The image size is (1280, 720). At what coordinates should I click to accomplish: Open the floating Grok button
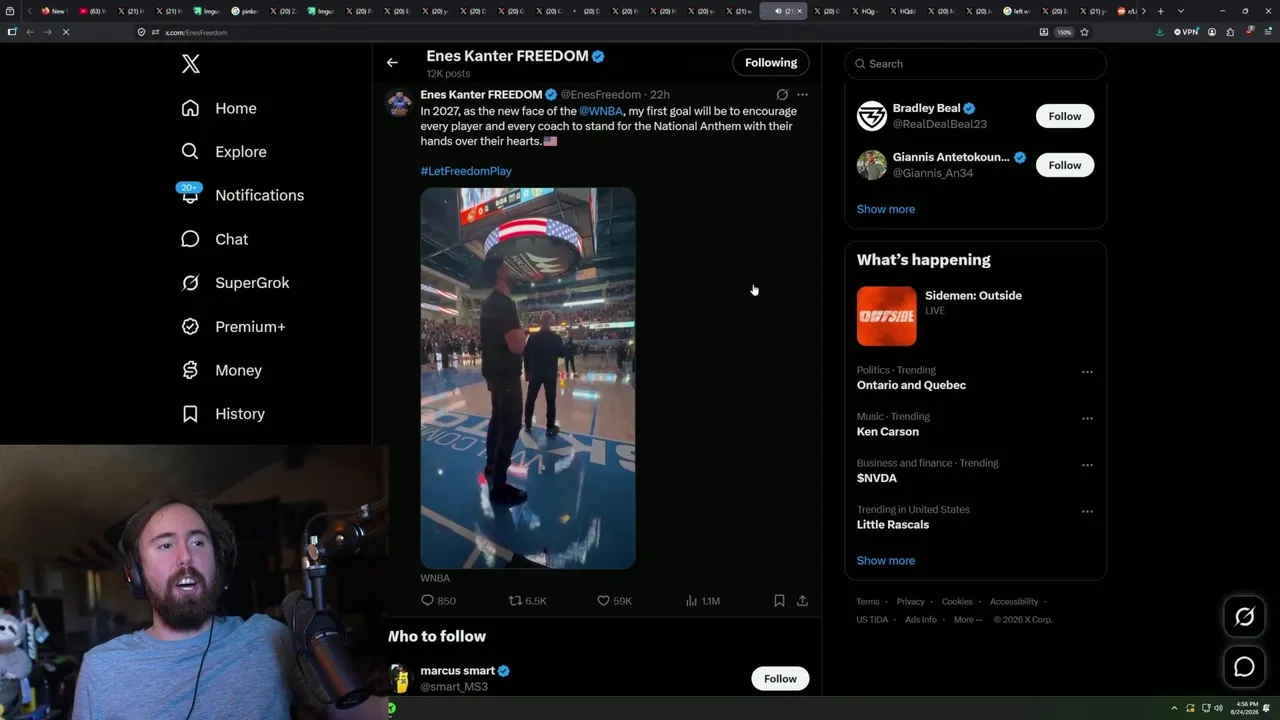pyautogui.click(x=1244, y=617)
